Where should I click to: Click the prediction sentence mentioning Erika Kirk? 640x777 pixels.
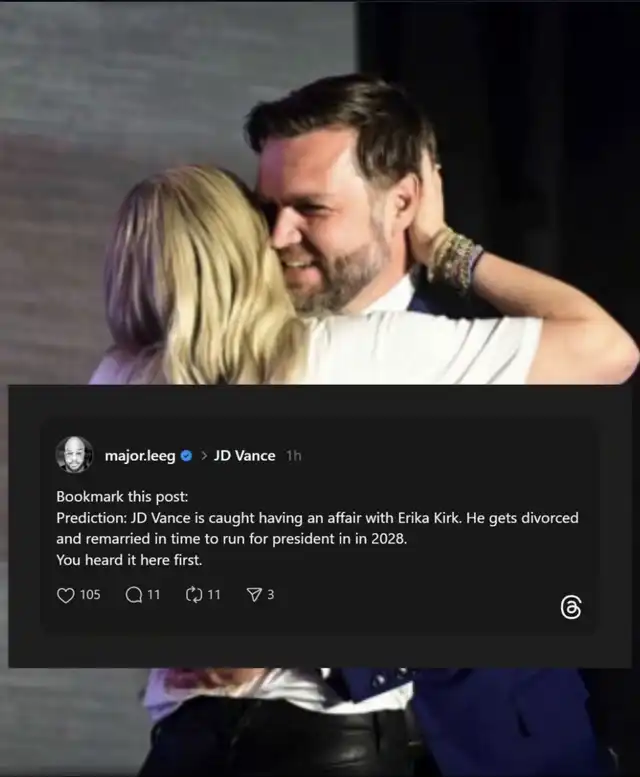pyautogui.click(x=317, y=518)
